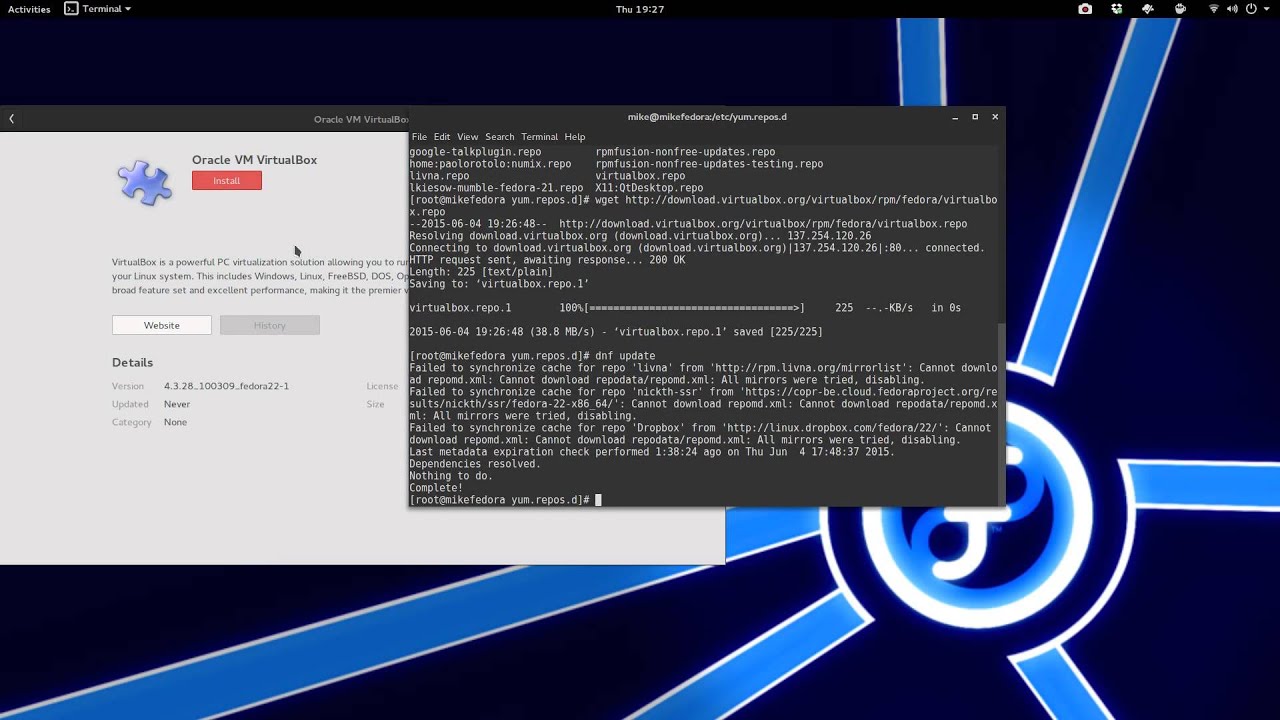Minimize the terminal window
Viewport: 1280px width, 720px height.
pos(956,117)
